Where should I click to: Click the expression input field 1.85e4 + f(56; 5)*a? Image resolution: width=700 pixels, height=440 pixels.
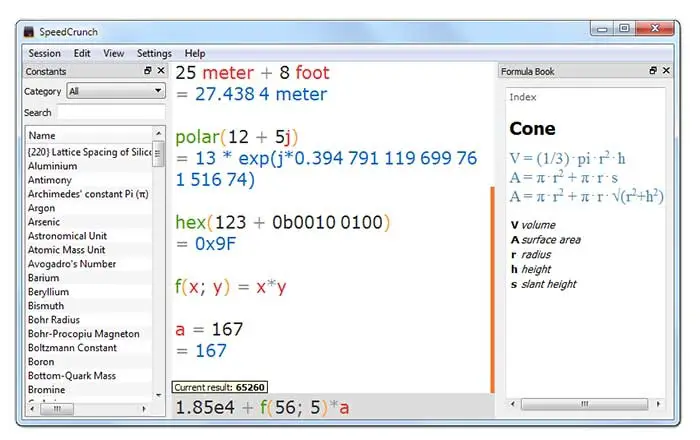[333, 407]
